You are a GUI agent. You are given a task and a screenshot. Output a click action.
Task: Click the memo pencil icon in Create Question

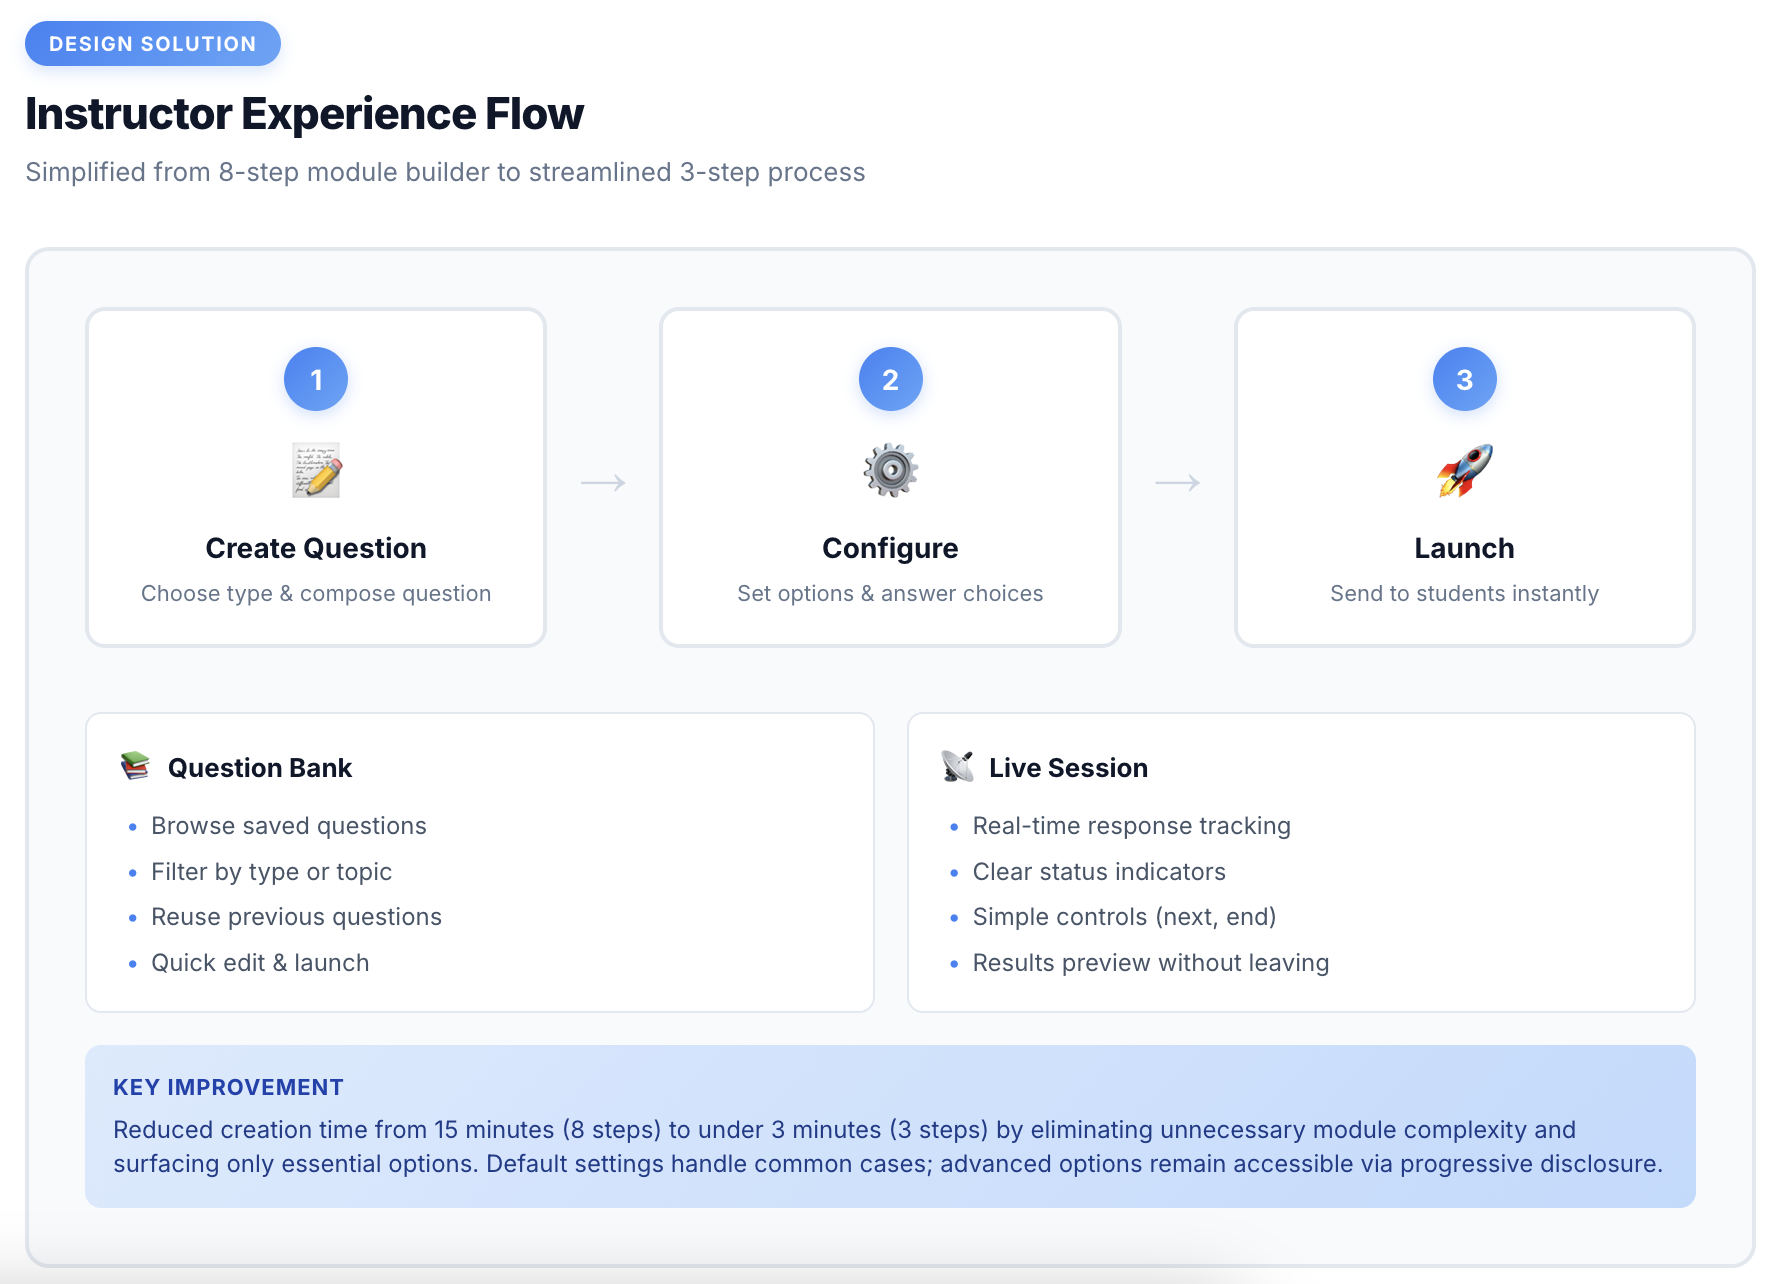(316, 470)
